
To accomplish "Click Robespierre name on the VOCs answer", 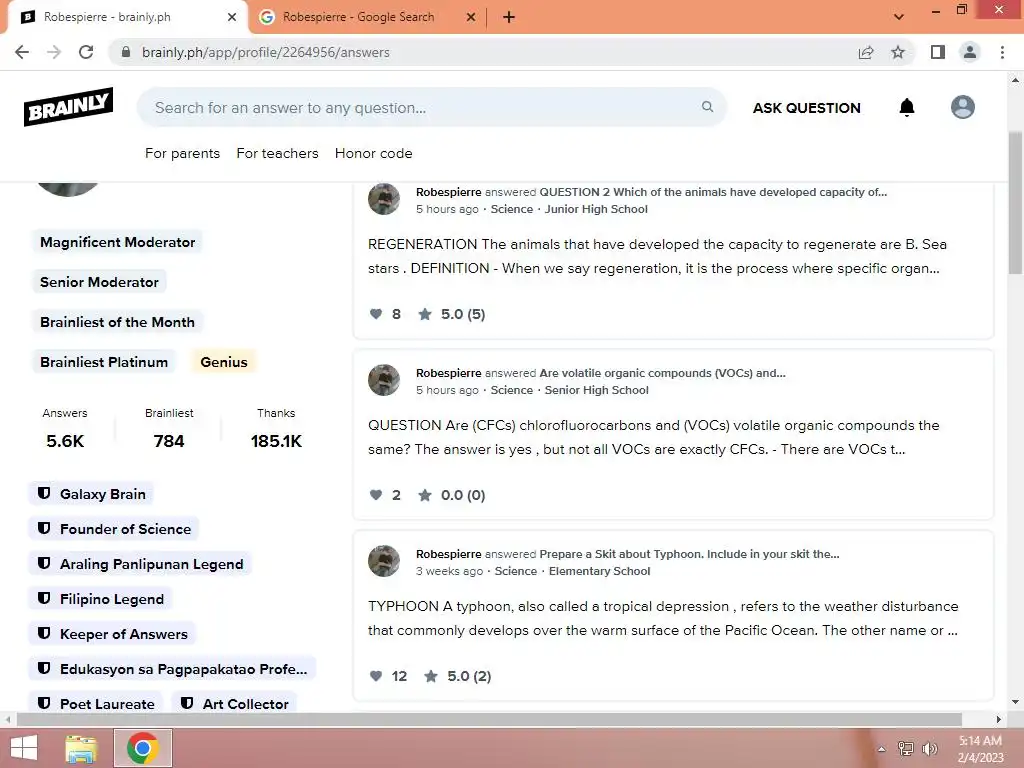I will click(449, 373).
